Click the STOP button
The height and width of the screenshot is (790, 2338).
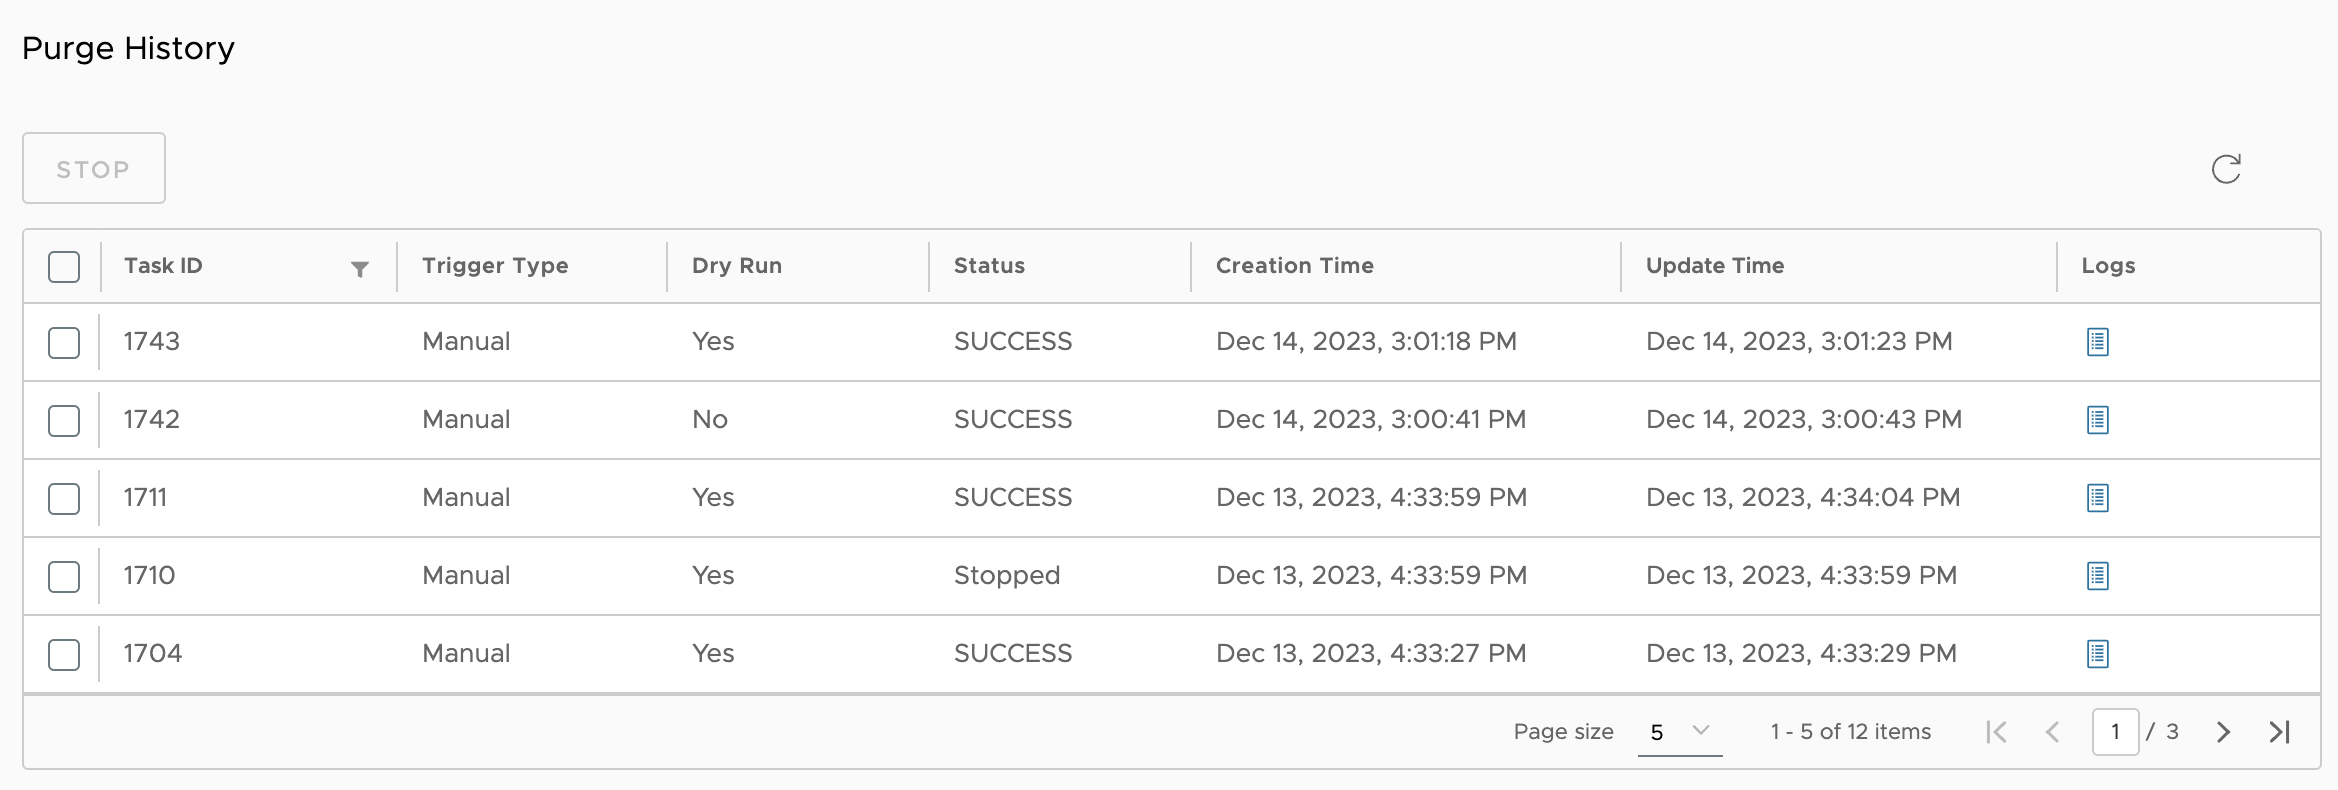[x=94, y=169]
